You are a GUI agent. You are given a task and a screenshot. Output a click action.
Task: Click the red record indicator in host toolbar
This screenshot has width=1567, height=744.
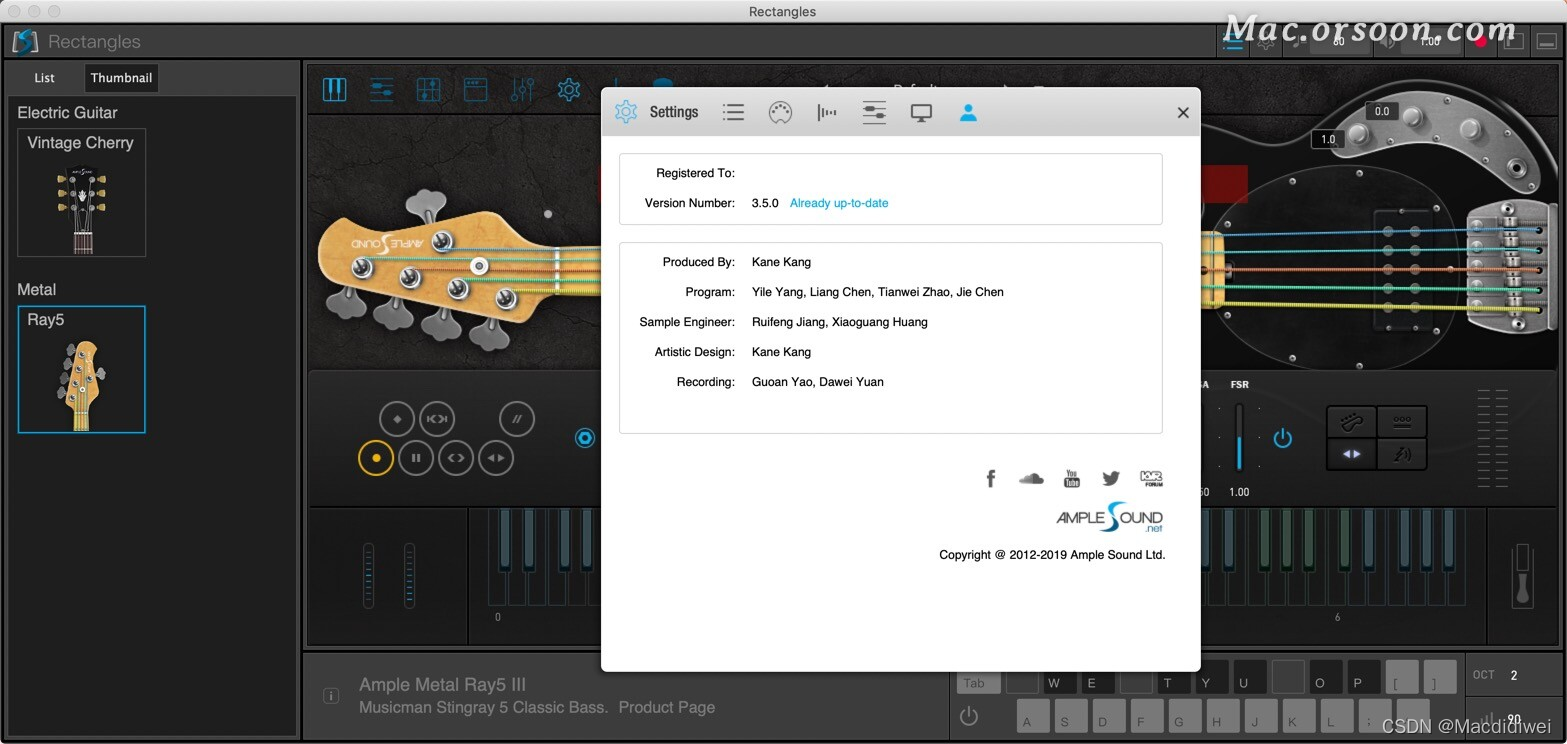[1481, 42]
